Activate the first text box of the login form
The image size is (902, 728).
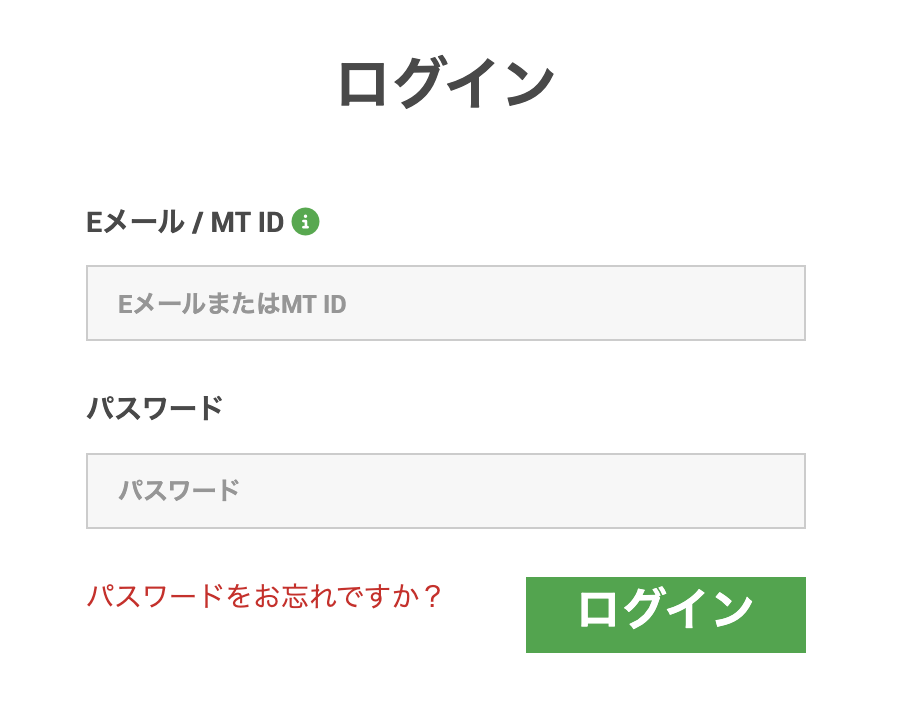pos(446,303)
